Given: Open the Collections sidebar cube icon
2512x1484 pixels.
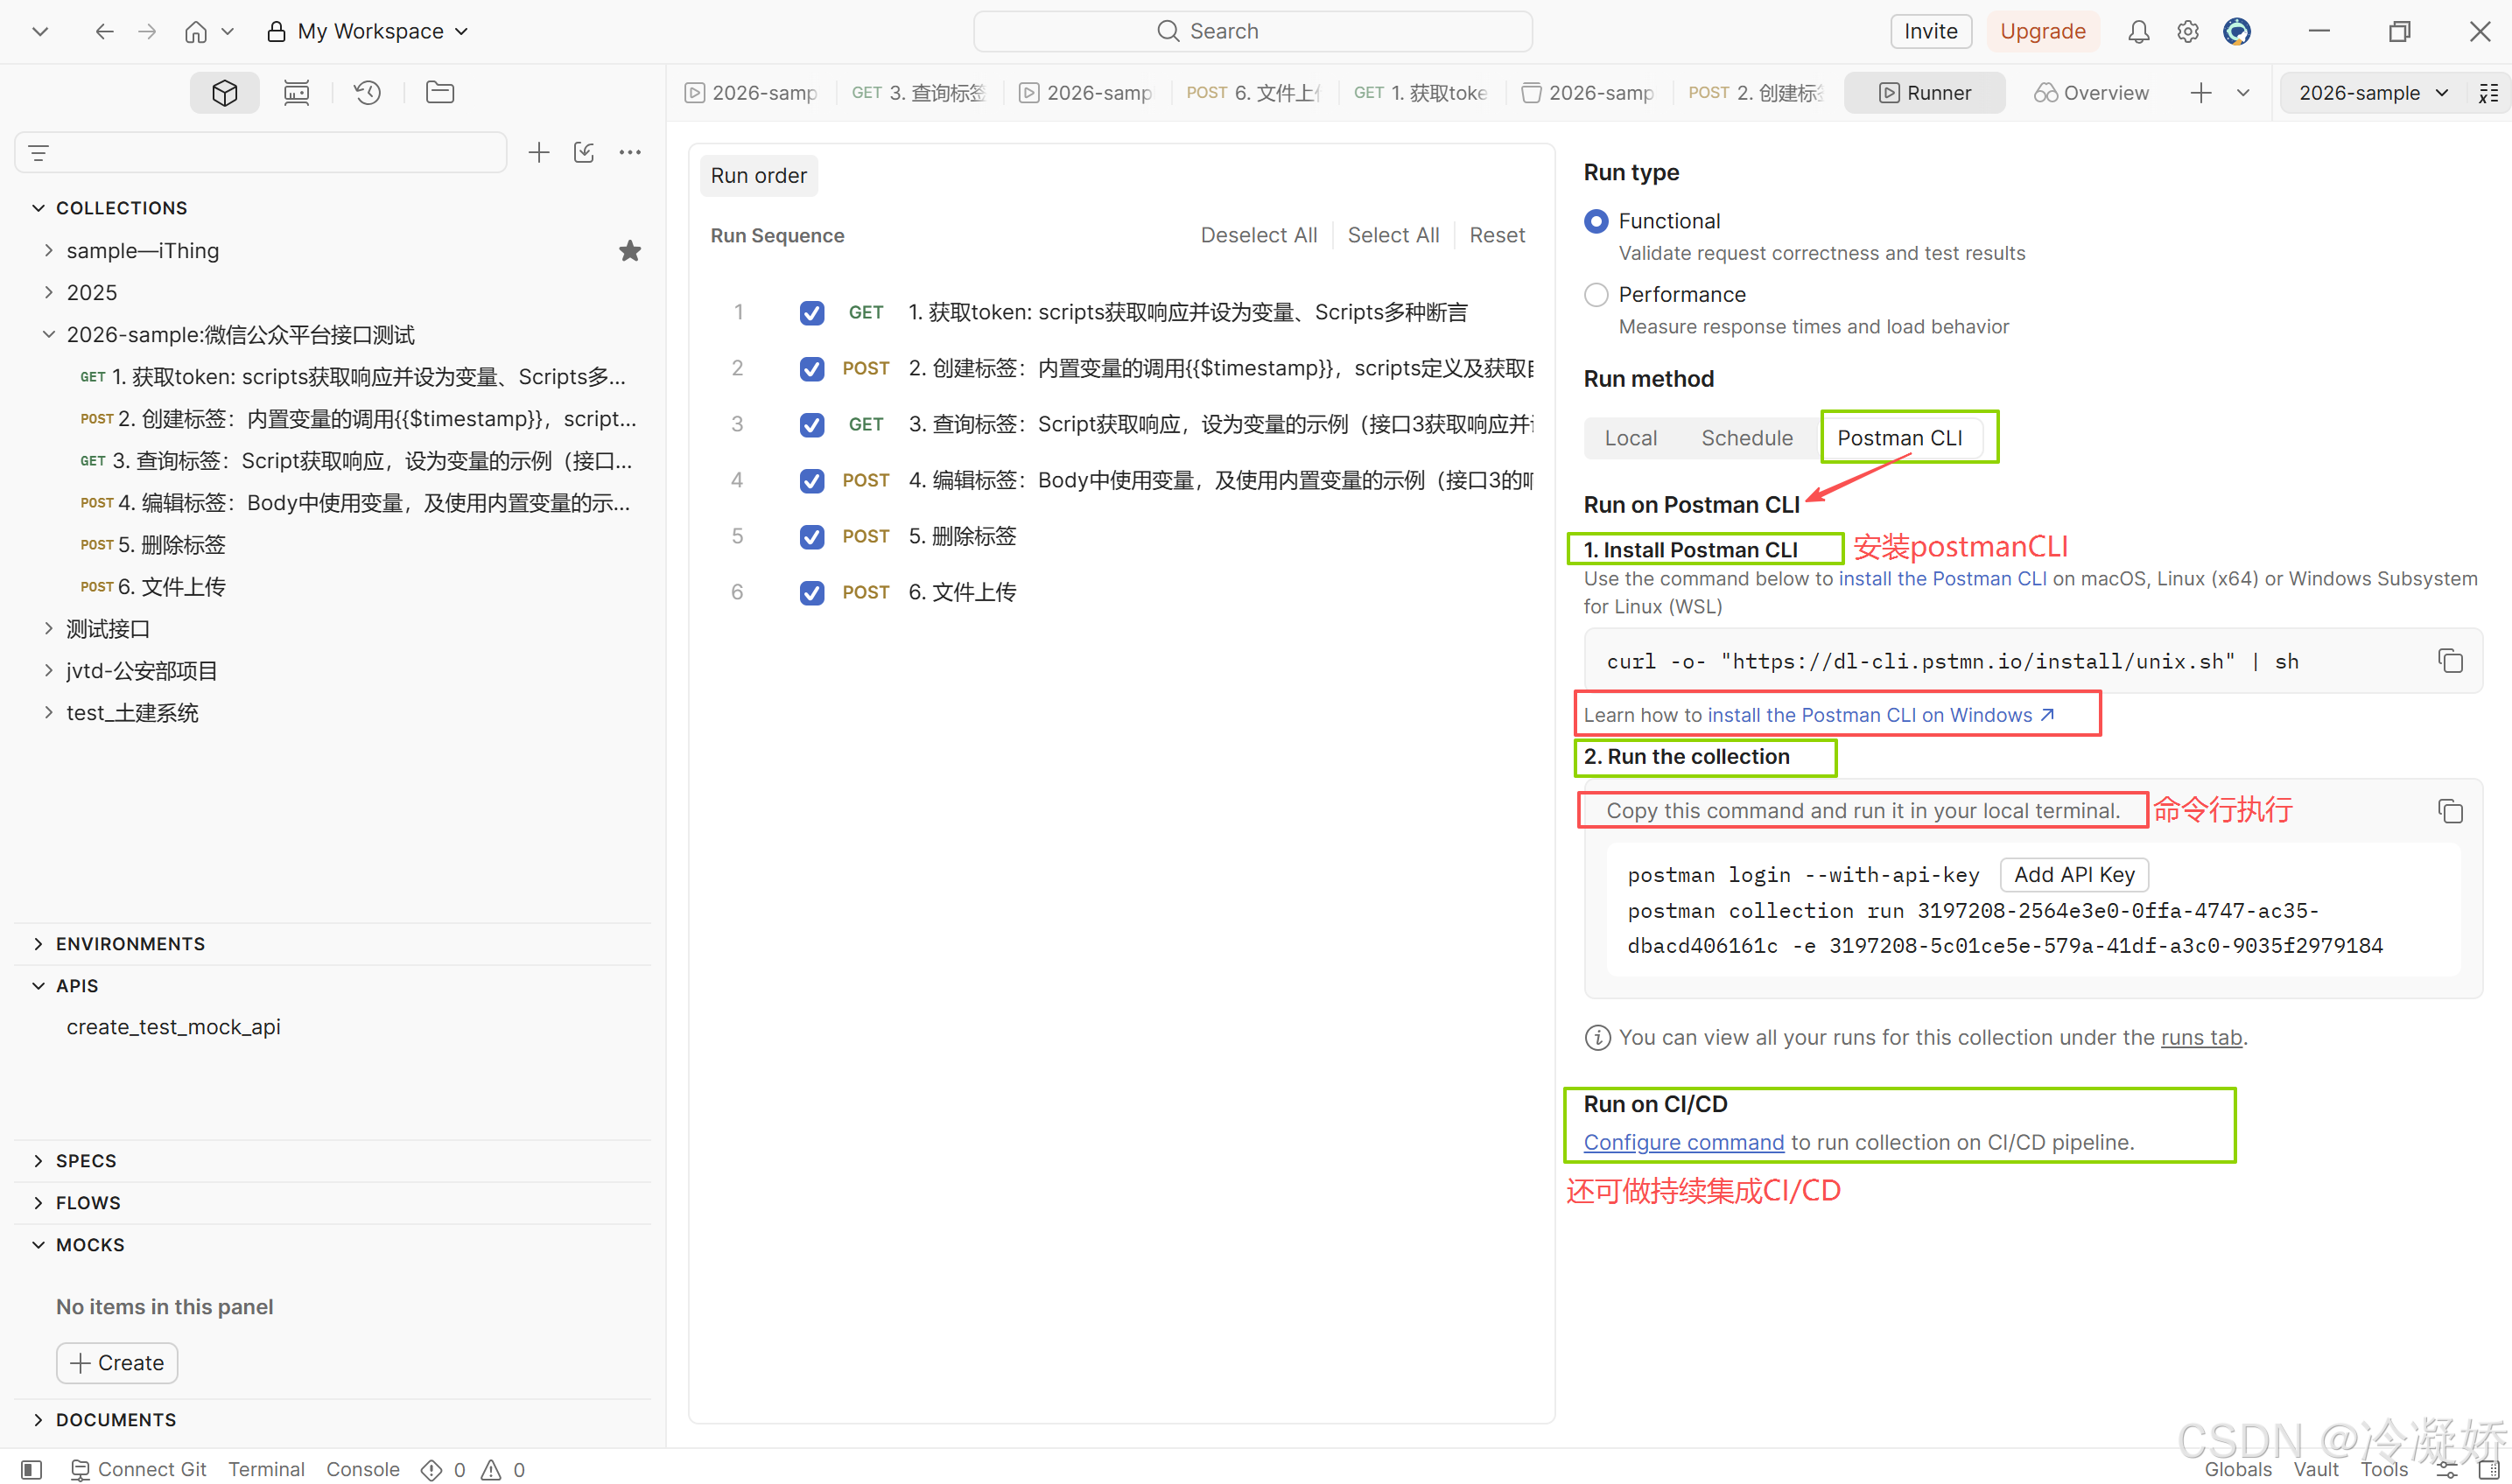Looking at the screenshot, I should pyautogui.click(x=225, y=93).
